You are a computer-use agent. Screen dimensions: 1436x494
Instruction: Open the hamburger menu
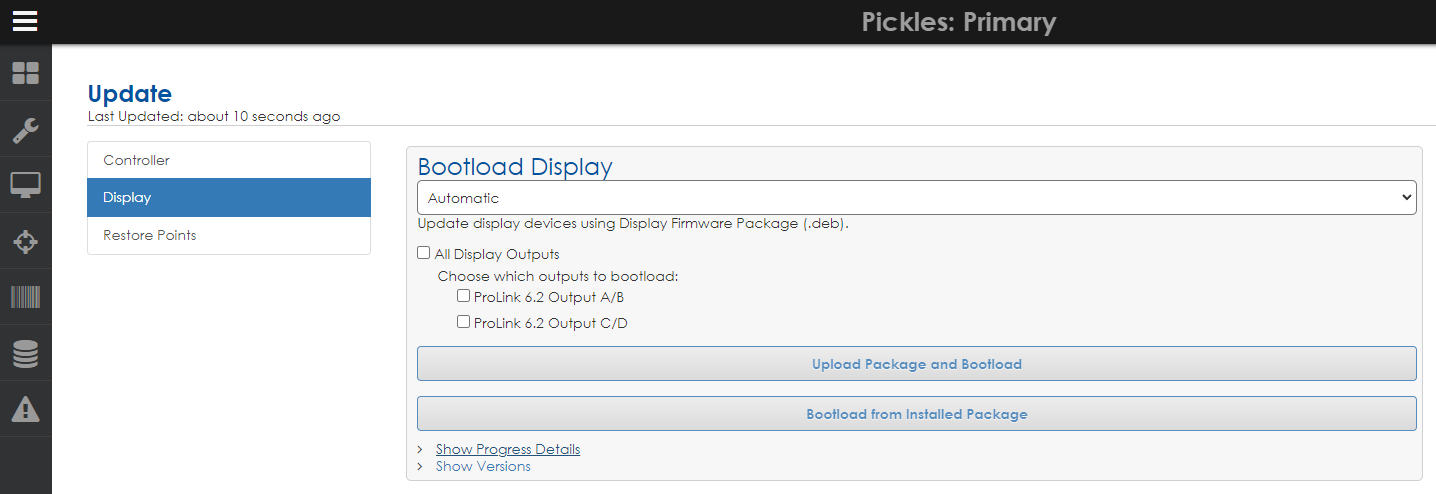tap(25, 21)
